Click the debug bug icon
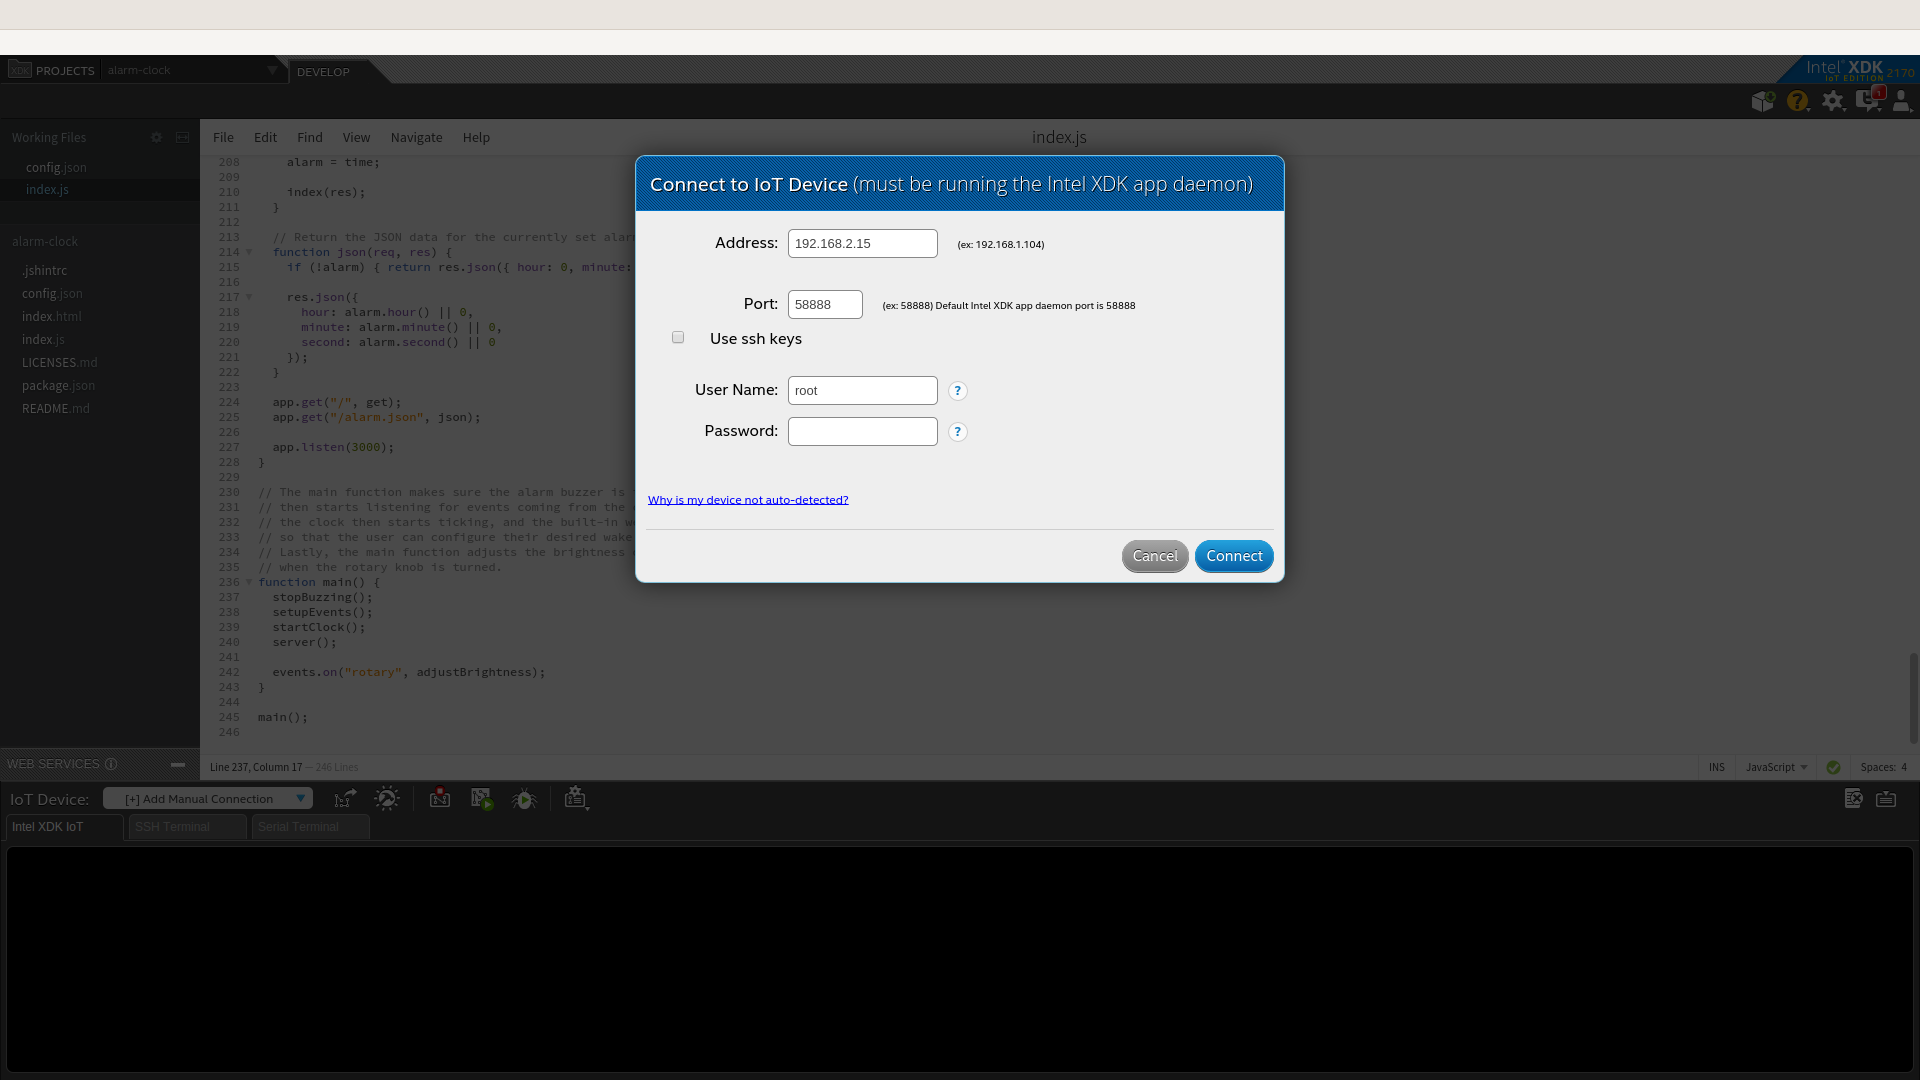 524,798
